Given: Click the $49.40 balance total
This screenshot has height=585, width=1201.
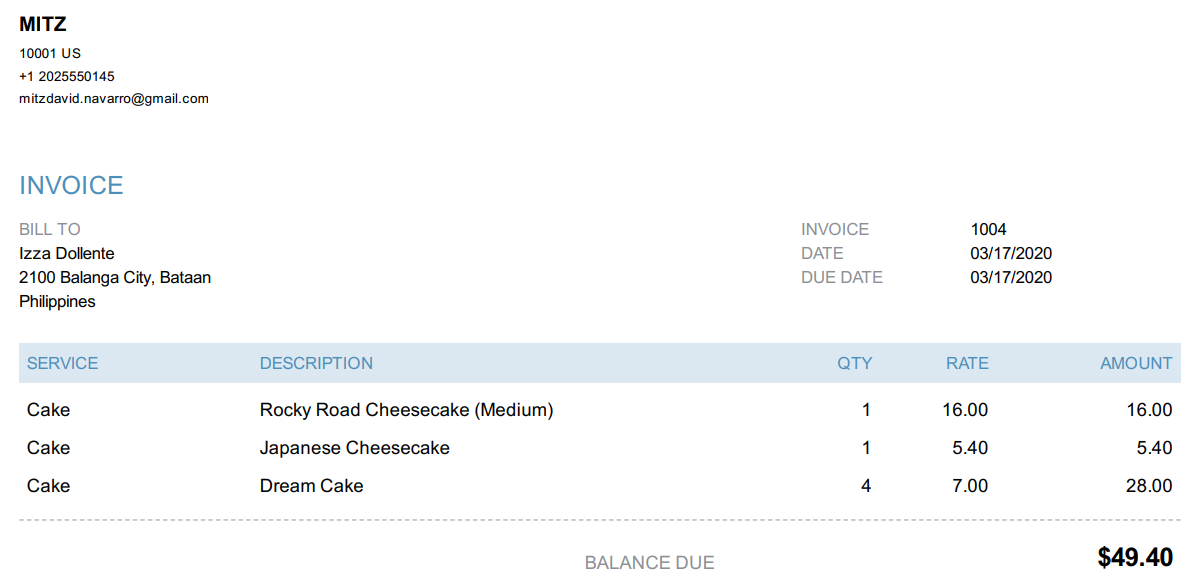Looking at the screenshot, I should pos(1135,557).
